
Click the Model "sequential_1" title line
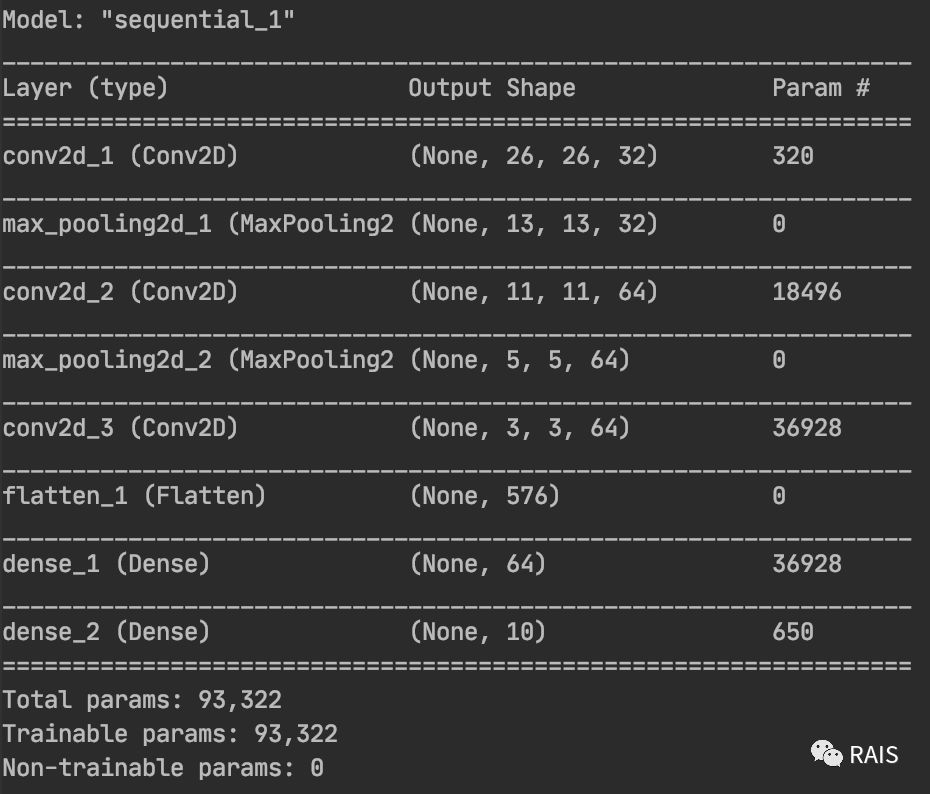tap(148, 20)
